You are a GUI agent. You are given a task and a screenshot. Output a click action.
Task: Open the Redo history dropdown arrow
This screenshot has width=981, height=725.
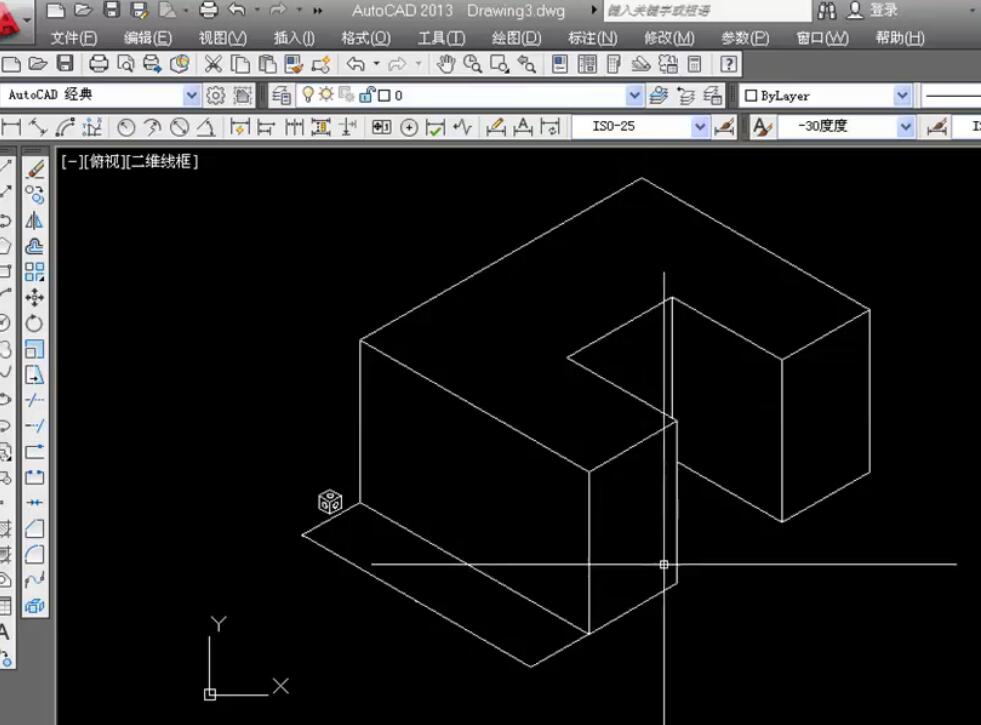[x=418, y=64]
